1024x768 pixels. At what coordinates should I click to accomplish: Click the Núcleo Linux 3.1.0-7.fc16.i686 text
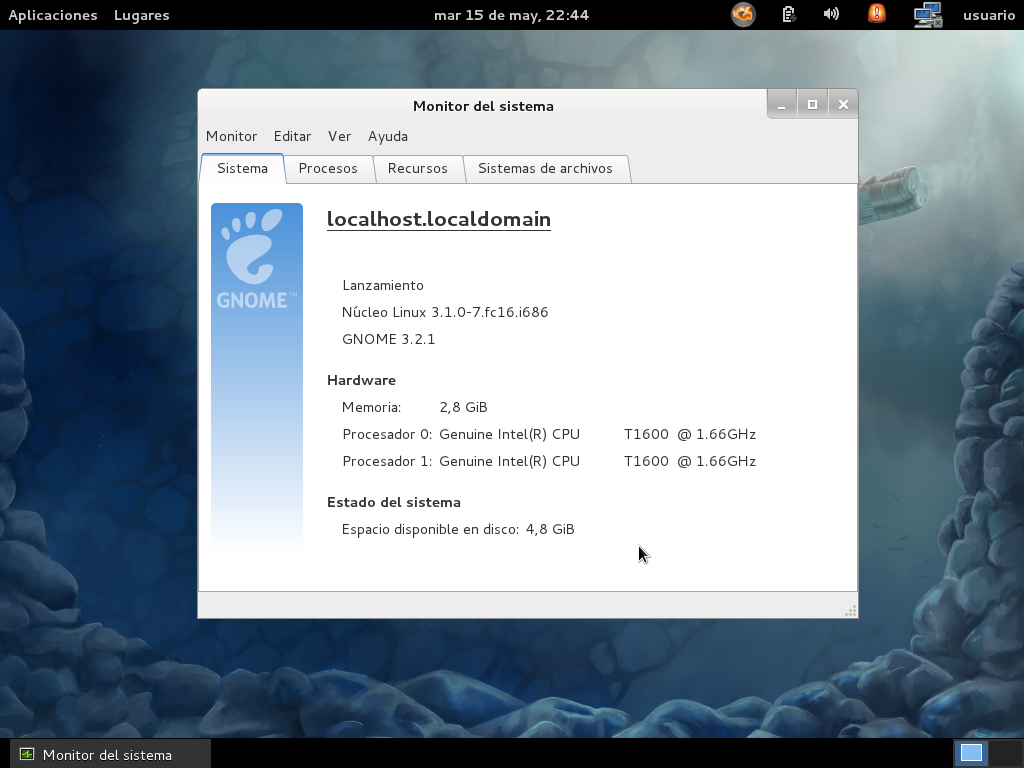(445, 312)
